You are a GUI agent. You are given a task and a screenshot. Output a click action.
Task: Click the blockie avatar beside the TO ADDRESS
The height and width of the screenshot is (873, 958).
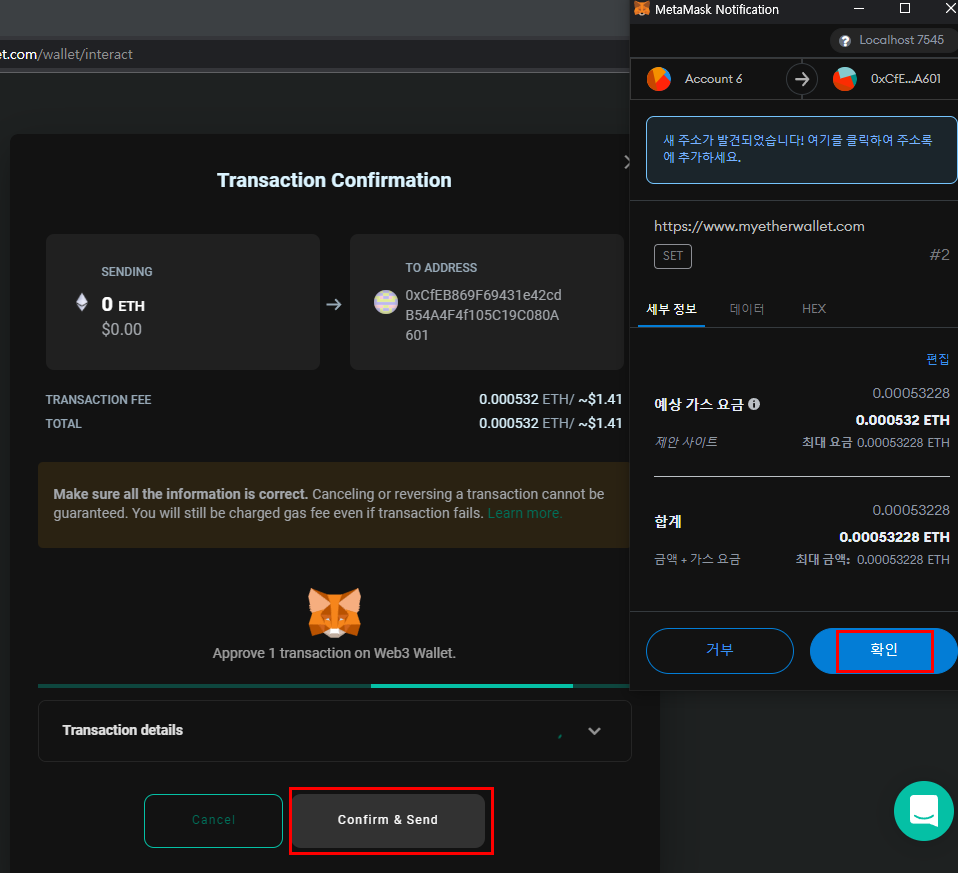pos(386,302)
